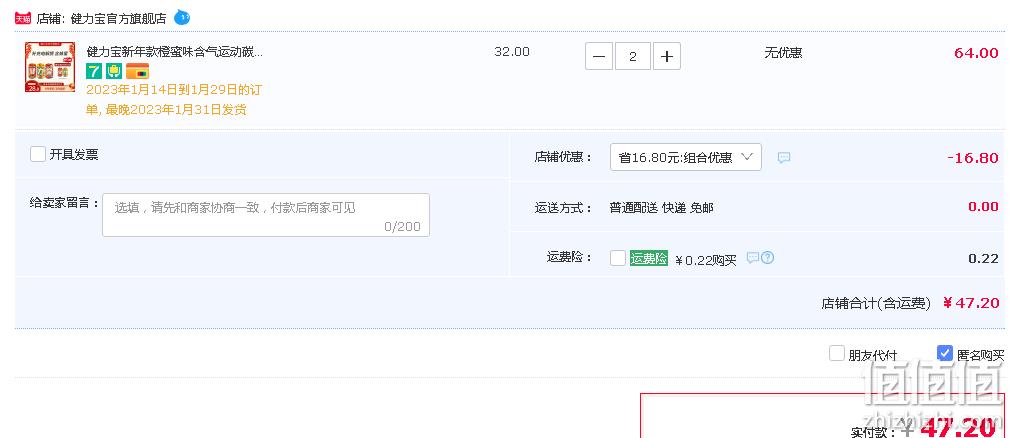
Task: Click the discount amount -16.80
Action: click(973, 158)
